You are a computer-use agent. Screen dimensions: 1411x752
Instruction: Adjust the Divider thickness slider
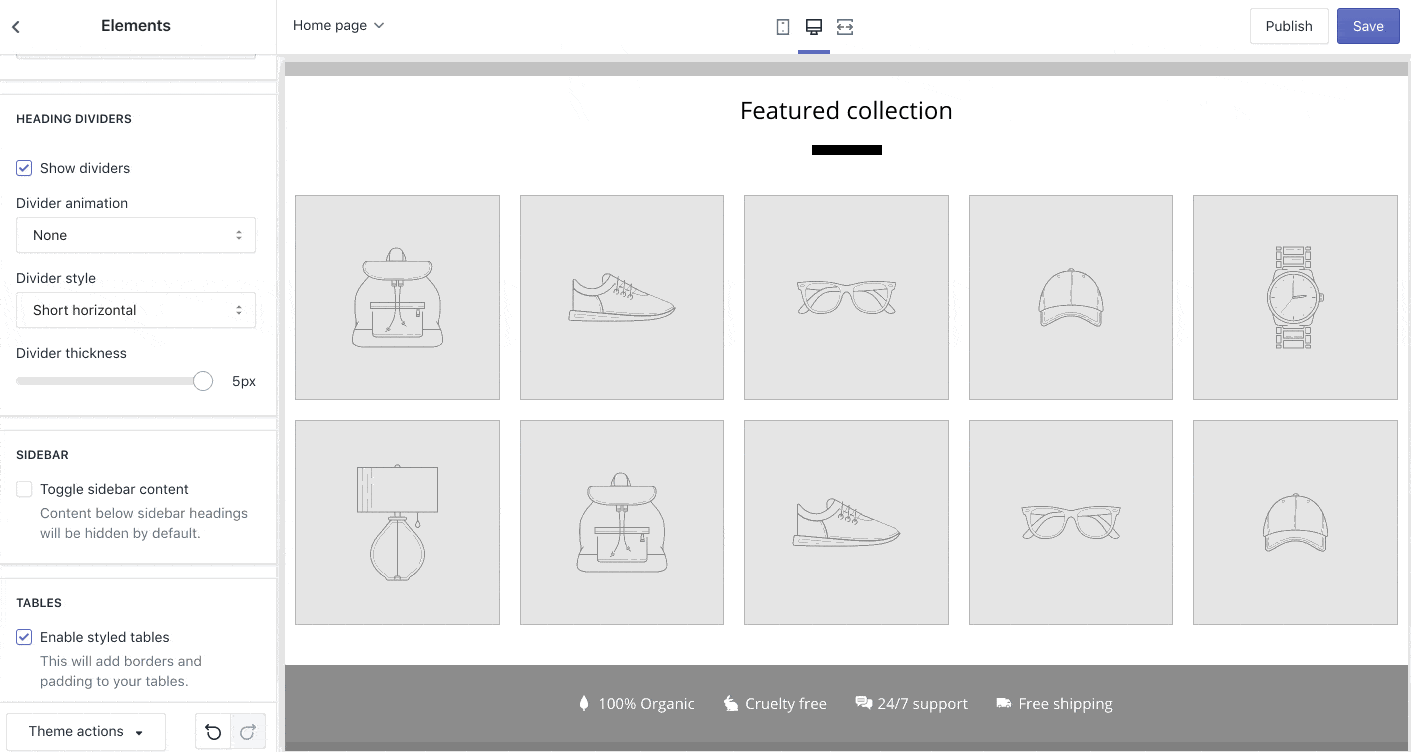pyautogui.click(x=202, y=381)
